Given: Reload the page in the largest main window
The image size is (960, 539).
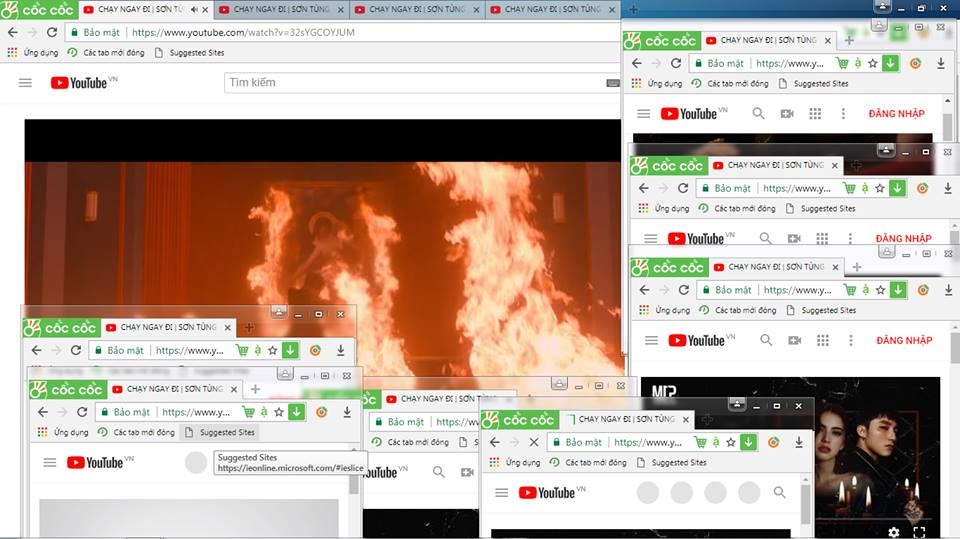Looking at the screenshot, I should coord(53,32).
